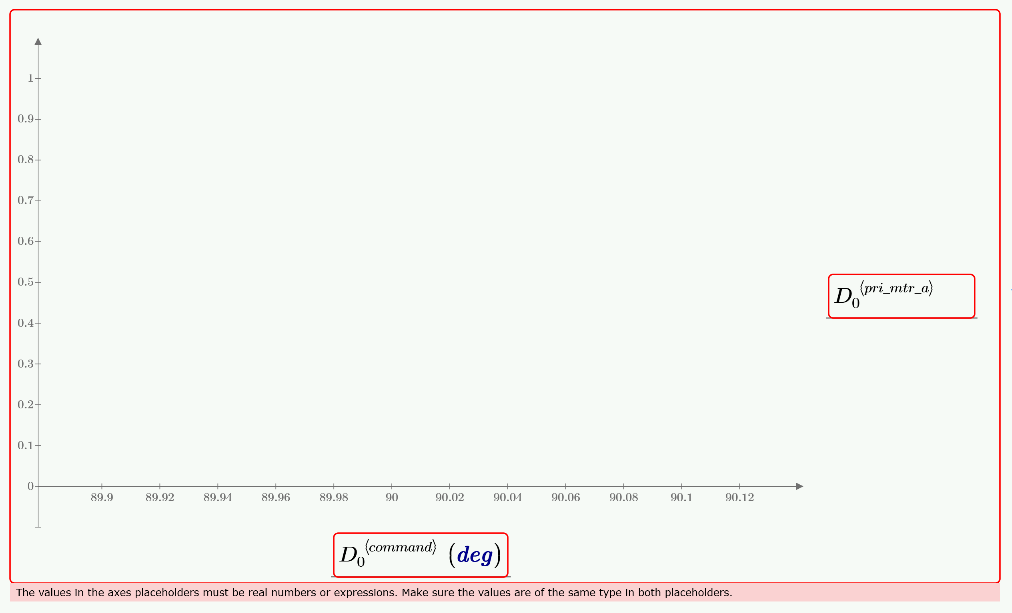Select the 90 tick label on x-axis
This screenshot has height=613, width=1012.
coord(390,496)
